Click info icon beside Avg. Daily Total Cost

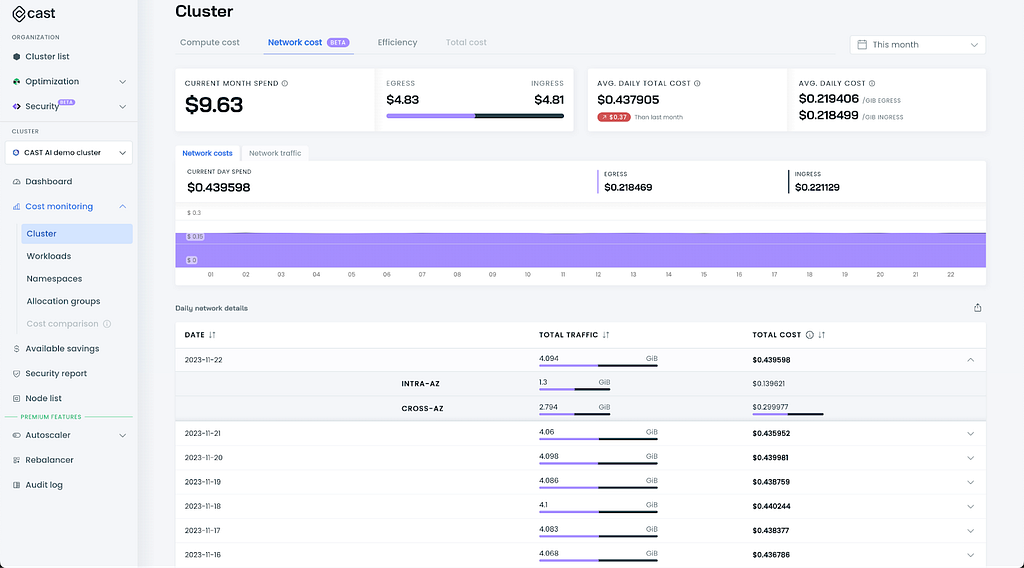pos(697,84)
